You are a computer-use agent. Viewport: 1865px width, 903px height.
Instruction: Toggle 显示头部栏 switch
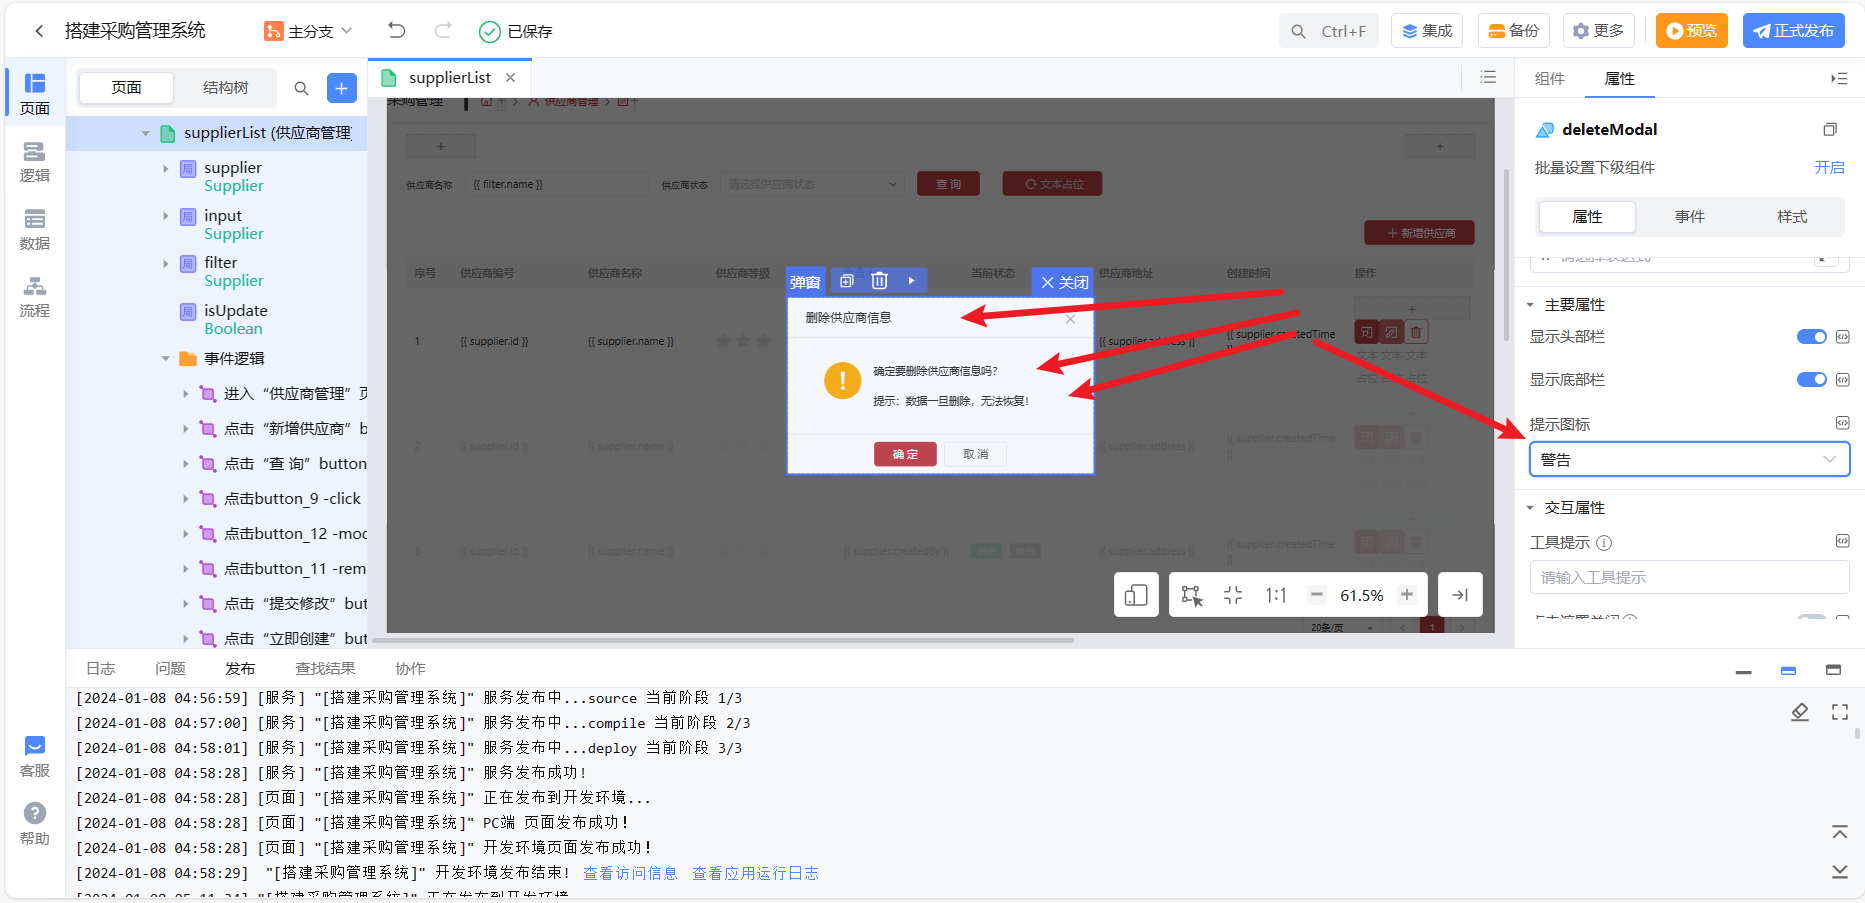click(x=1812, y=337)
